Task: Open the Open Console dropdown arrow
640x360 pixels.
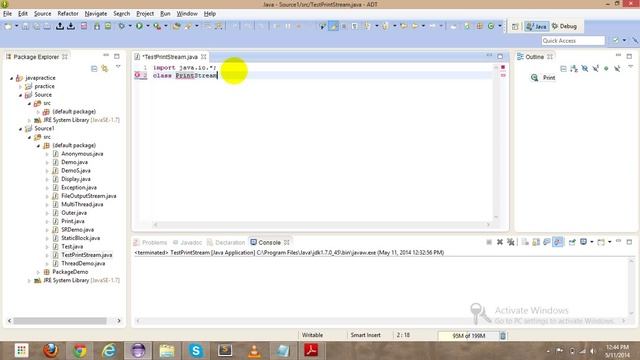Action: click(x=609, y=242)
